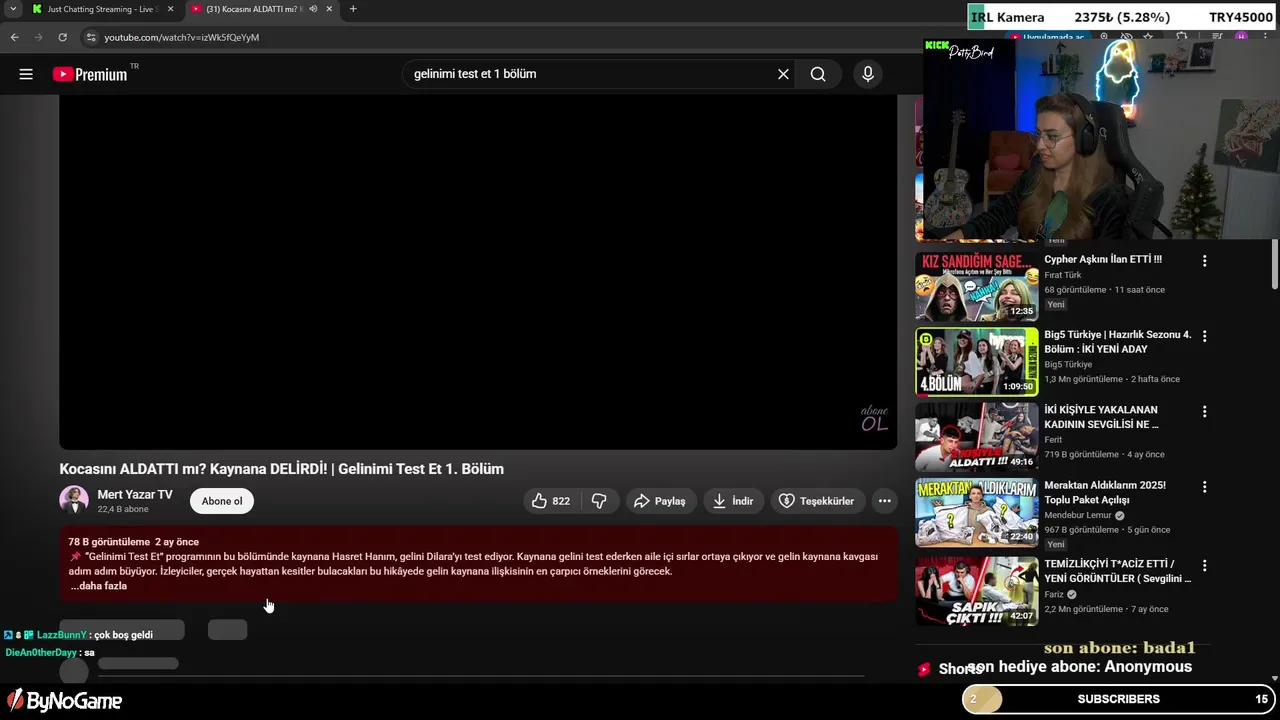The width and height of the screenshot is (1280, 720).
Task: Close the Just Chatting Streaming tab
Action: click(x=170, y=9)
